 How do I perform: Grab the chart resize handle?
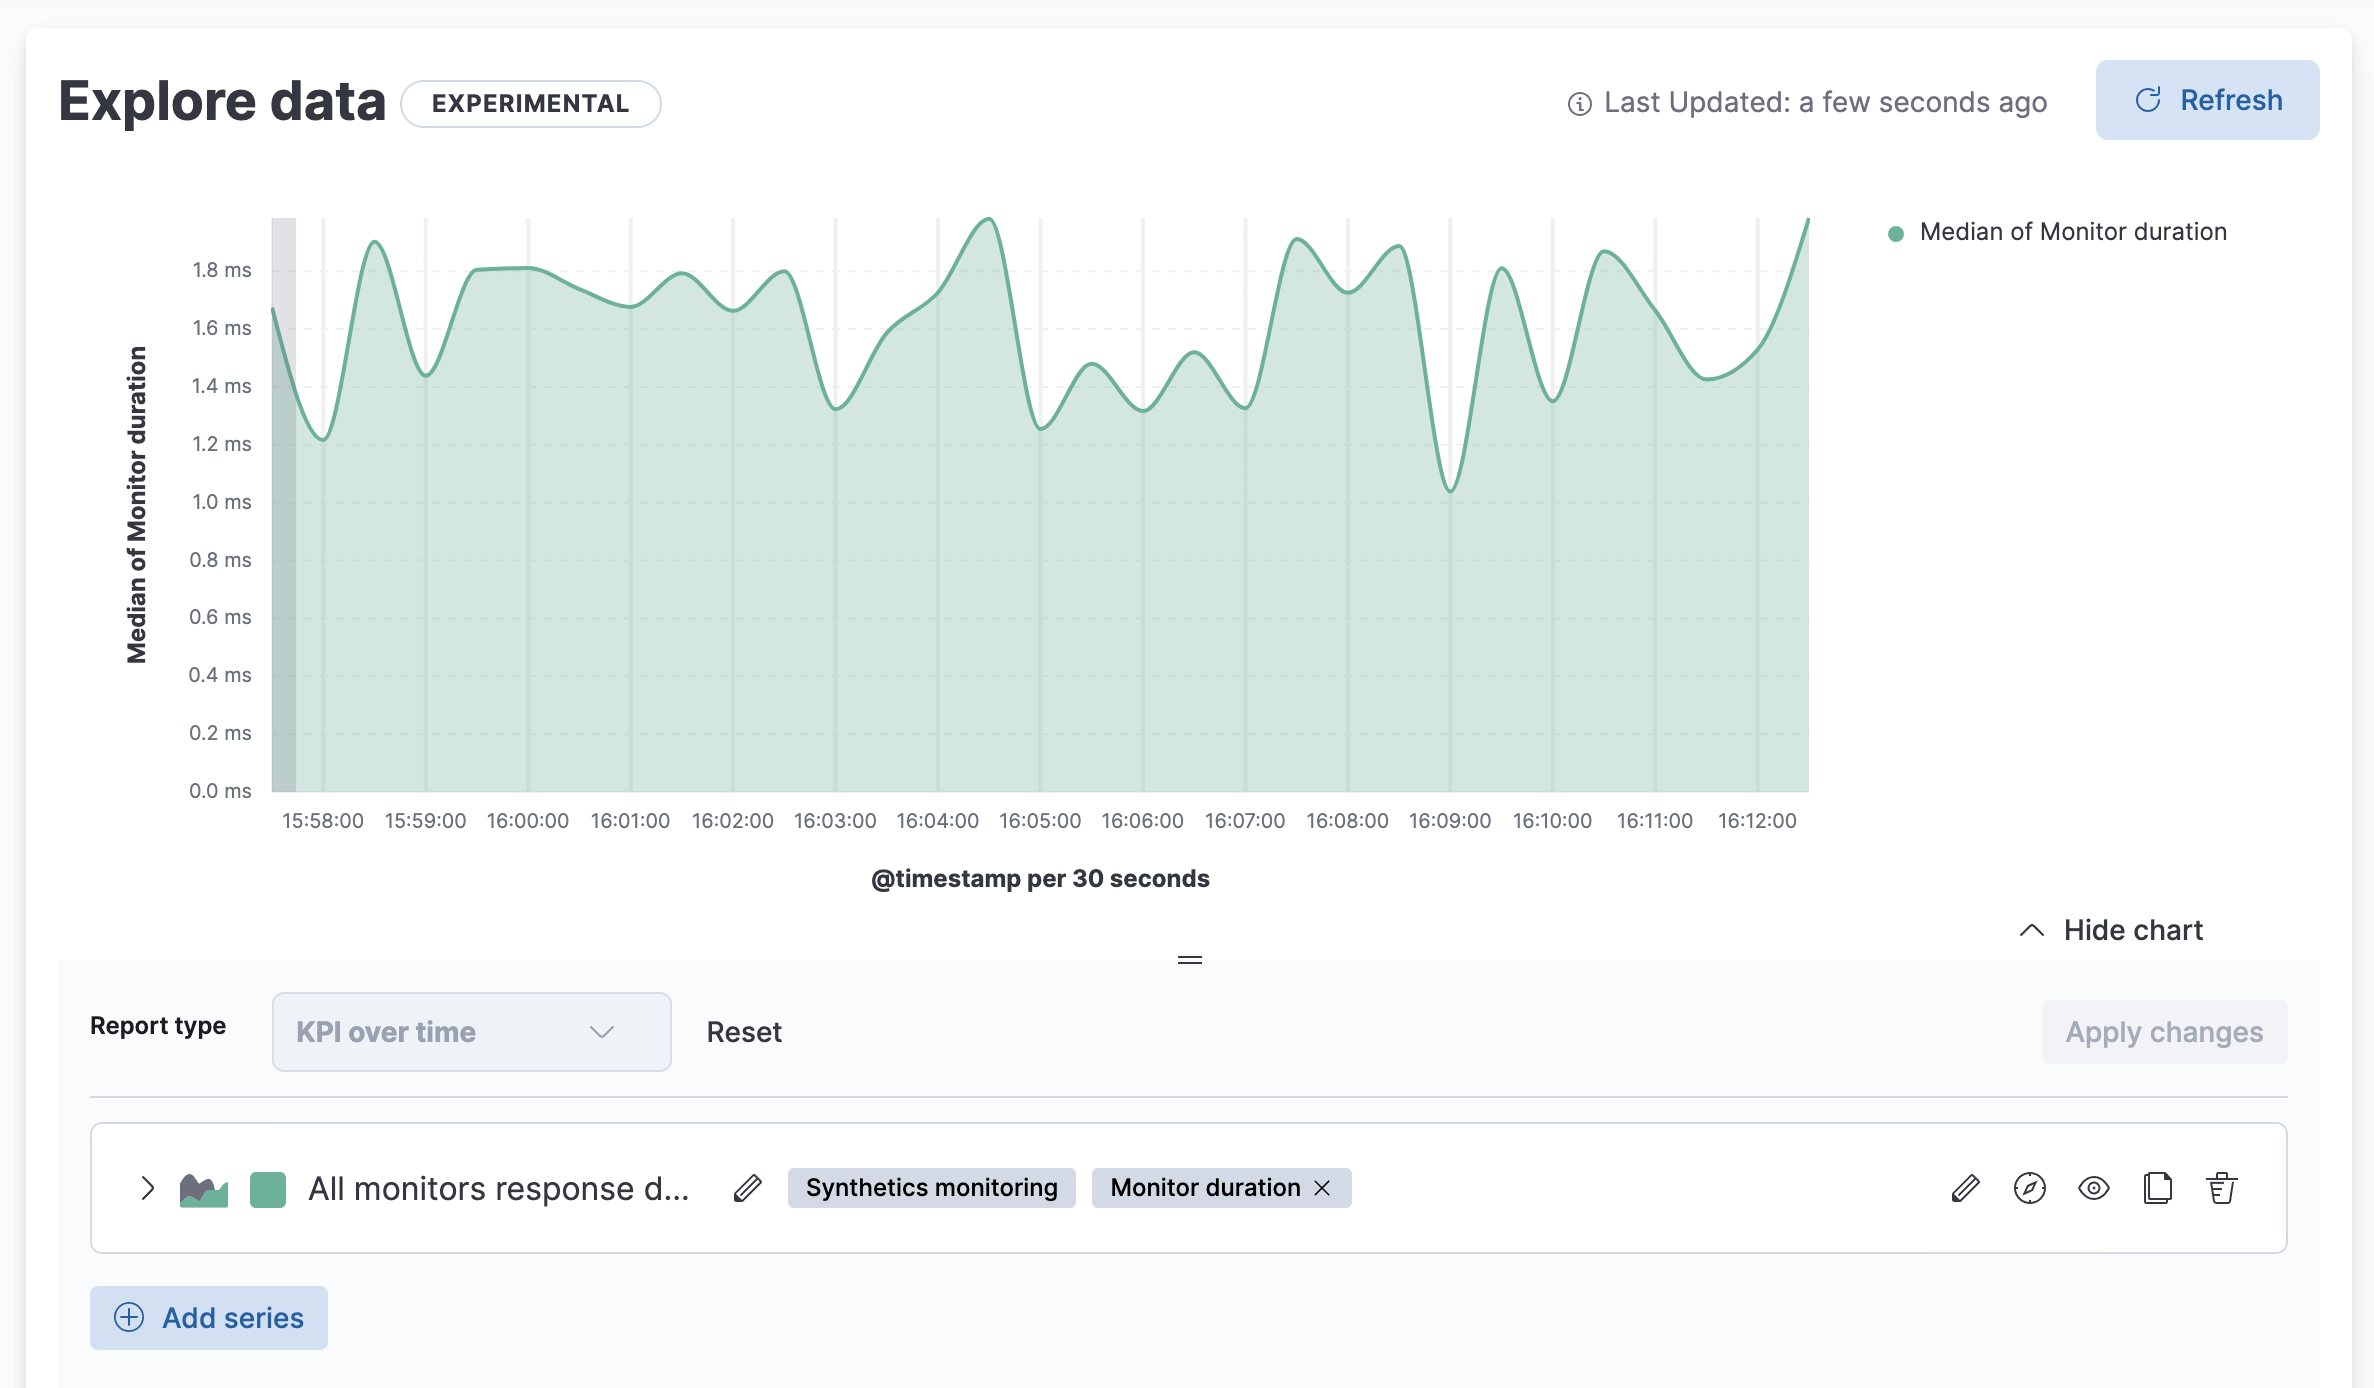tap(1189, 960)
